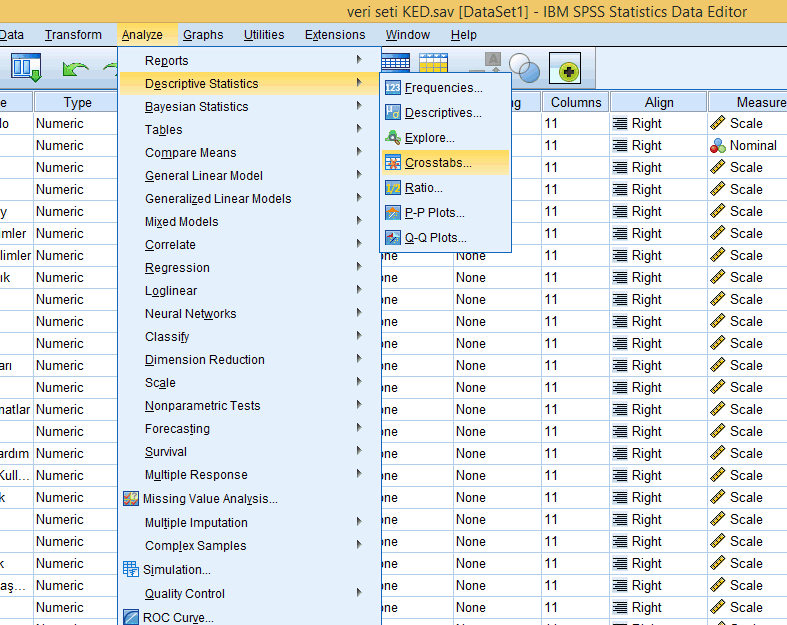Open ROC Curve analysis
This screenshot has height=625, width=787.
click(x=178, y=617)
